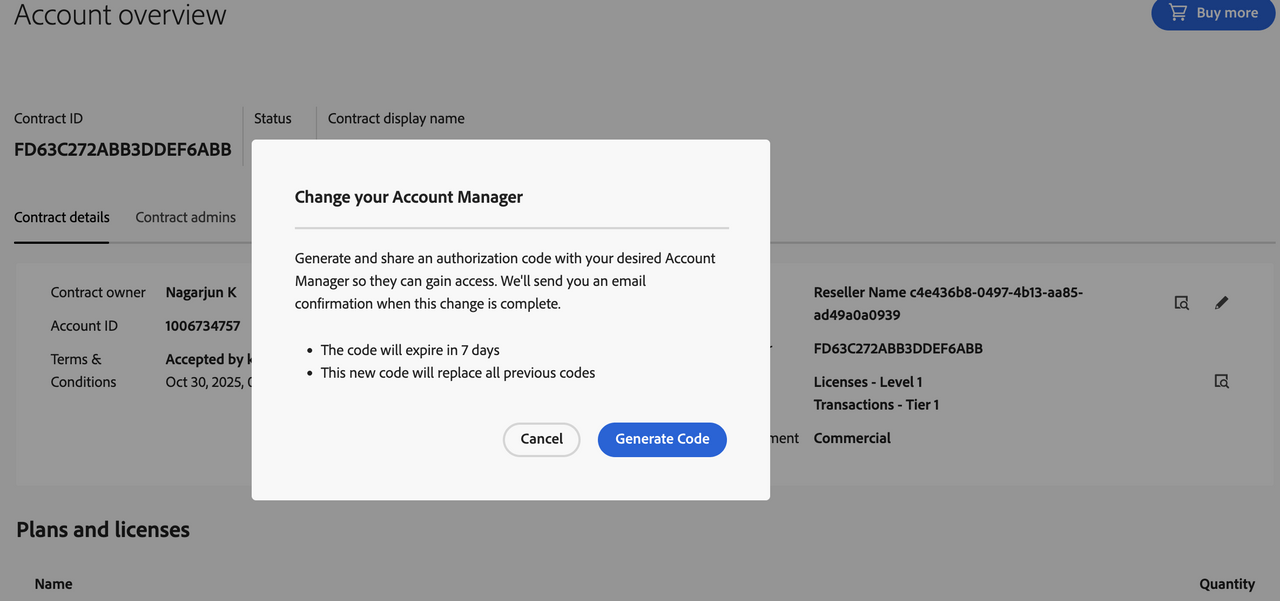Image resolution: width=1280 pixels, height=601 pixels.
Task: Click the Commercial market segment value
Action: [x=852, y=438]
